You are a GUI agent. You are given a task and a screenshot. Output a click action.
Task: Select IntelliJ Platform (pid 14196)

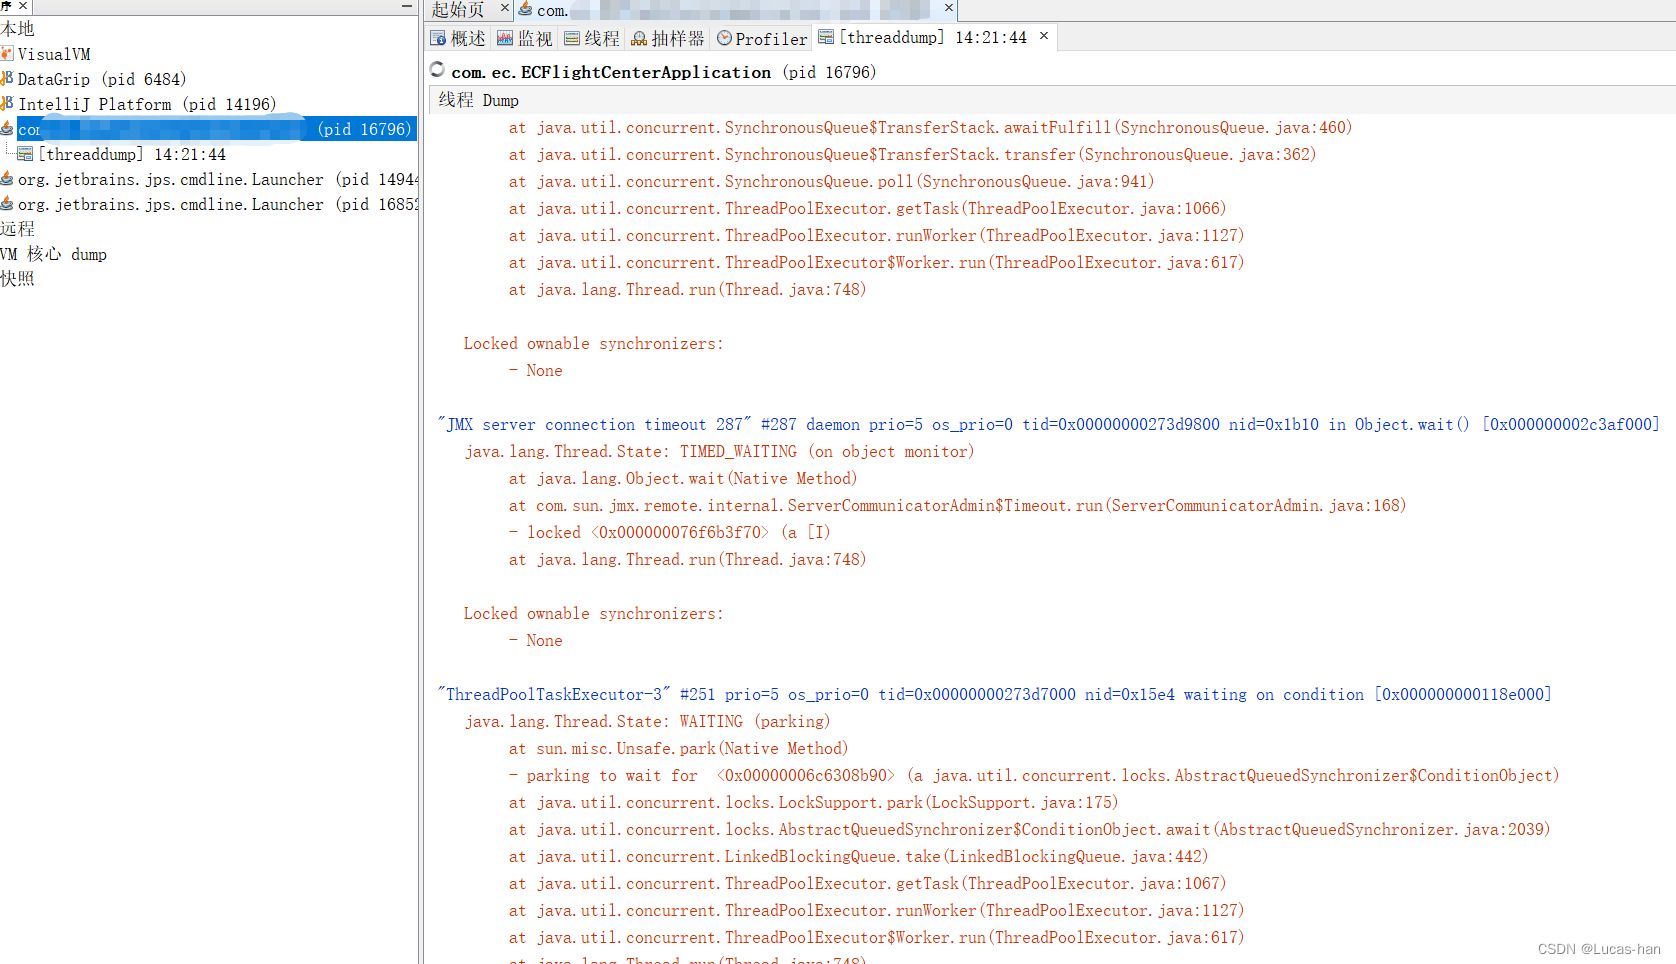point(147,104)
